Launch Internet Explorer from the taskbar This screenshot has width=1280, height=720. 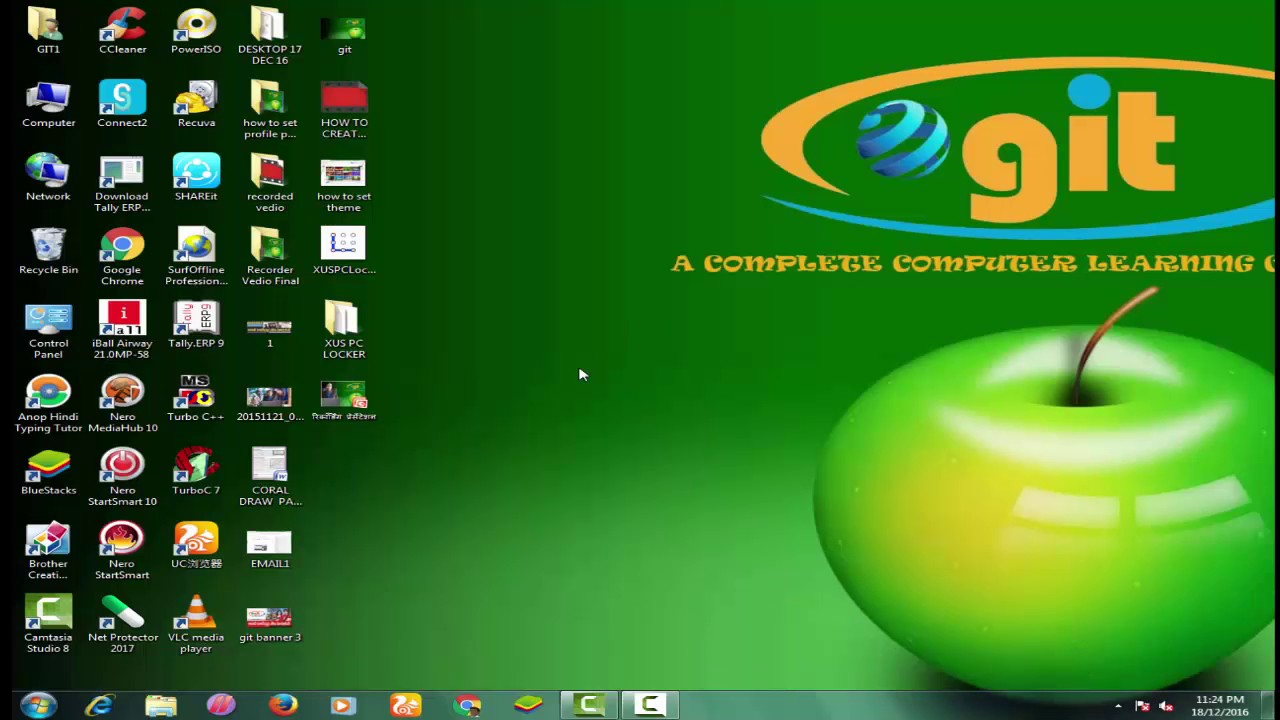[99, 705]
